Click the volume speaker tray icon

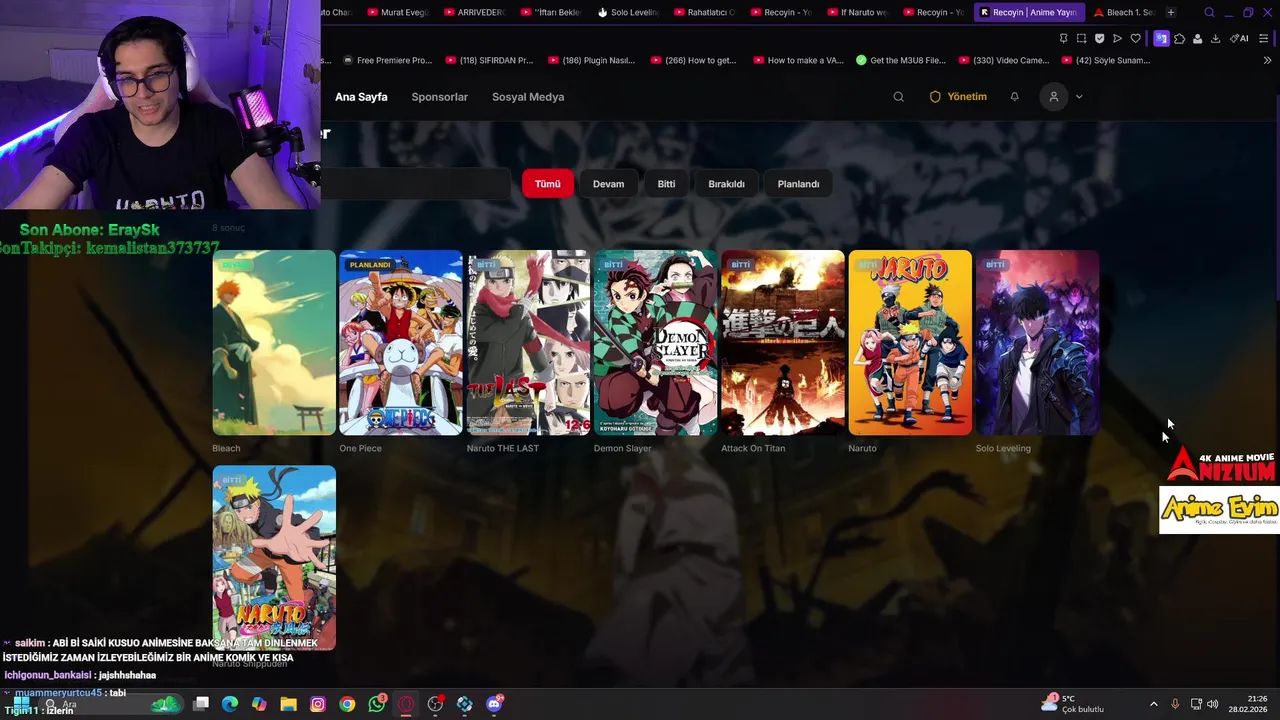pyautogui.click(x=1212, y=704)
